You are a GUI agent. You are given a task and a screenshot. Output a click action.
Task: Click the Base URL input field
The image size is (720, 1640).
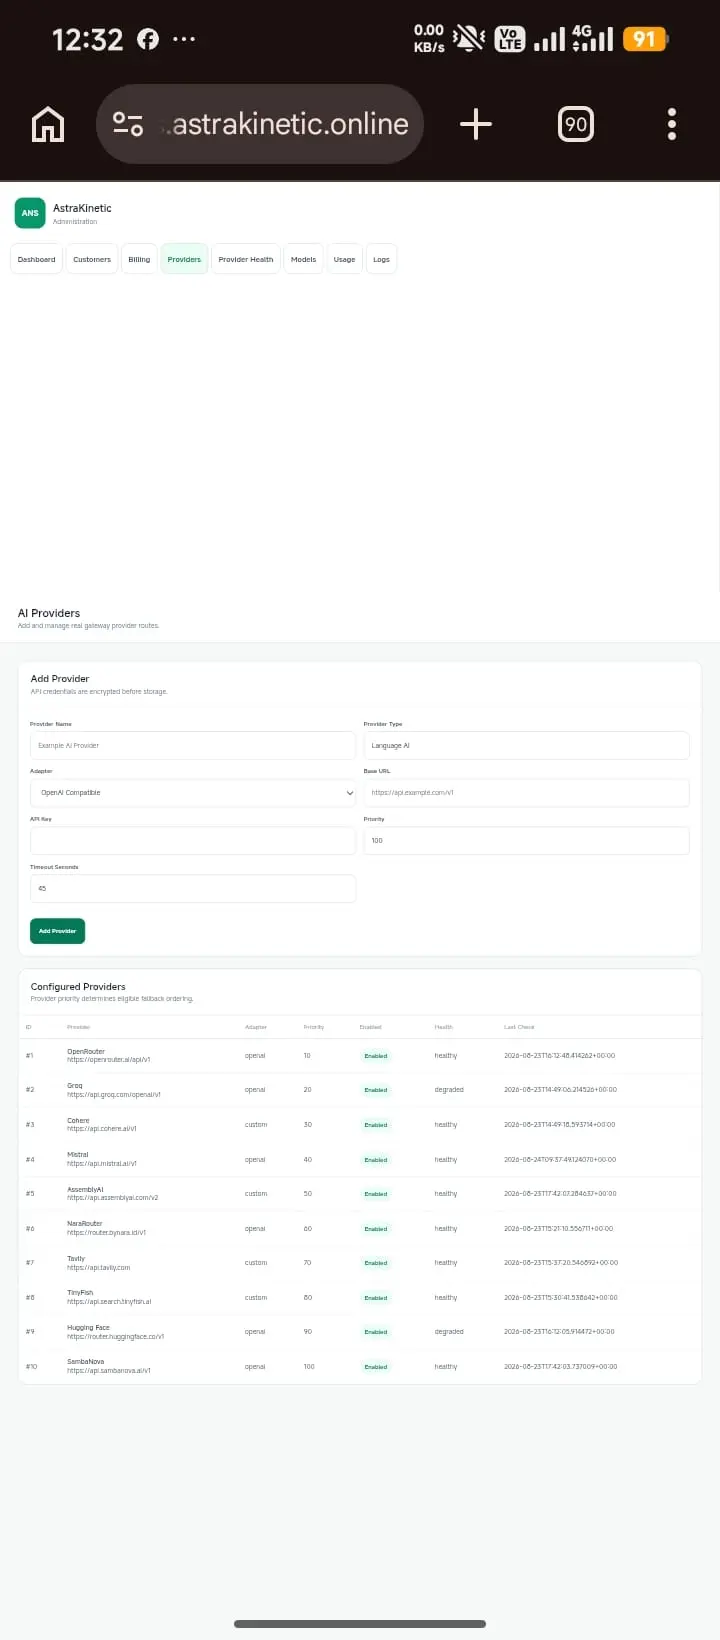(526, 793)
